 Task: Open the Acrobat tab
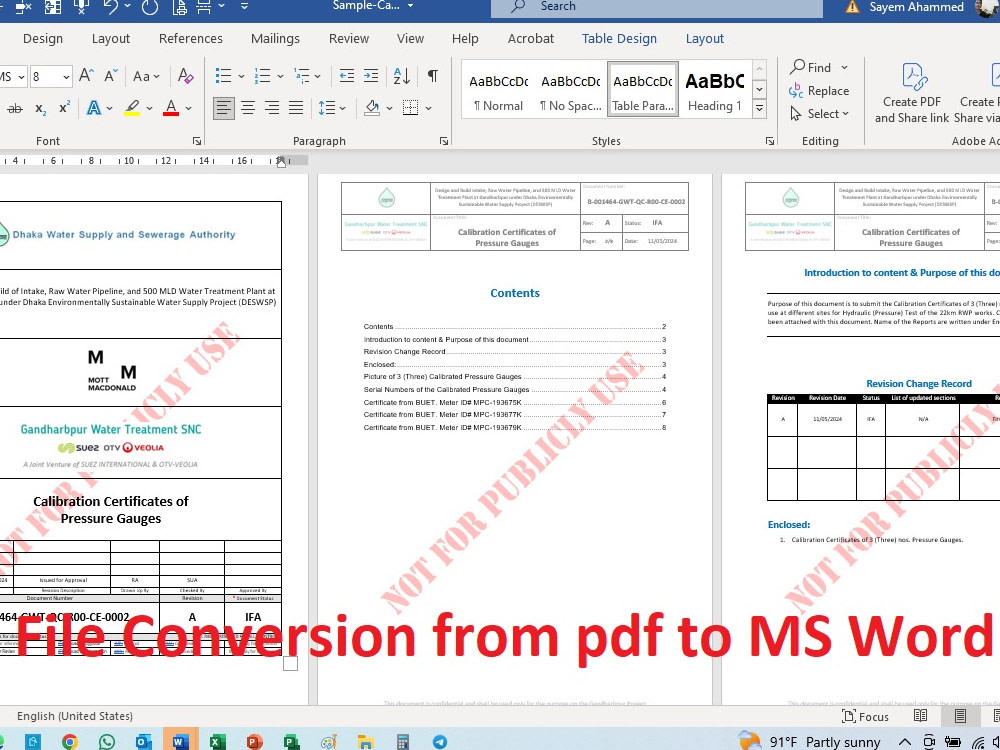point(531,38)
